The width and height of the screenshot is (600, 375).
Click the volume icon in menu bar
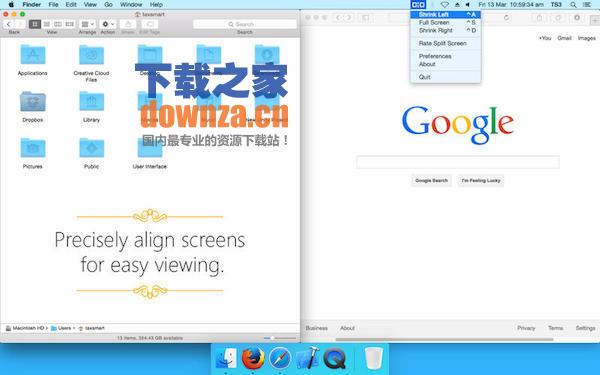click(468, 5)
